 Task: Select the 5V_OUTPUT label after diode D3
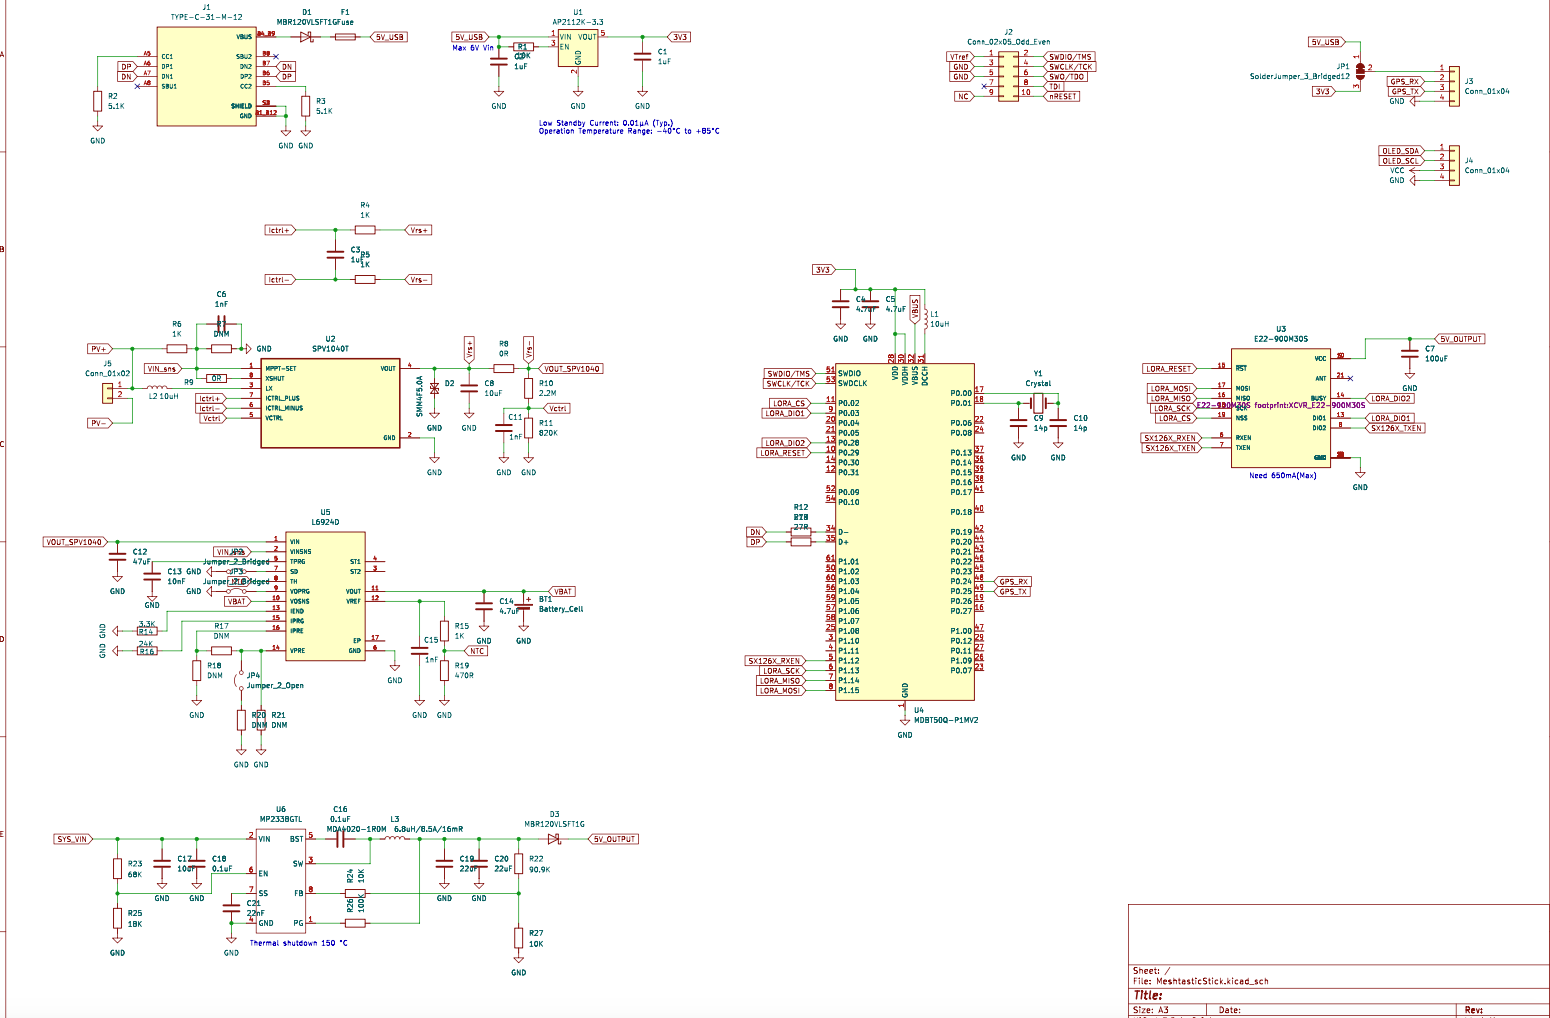[613, 839]
